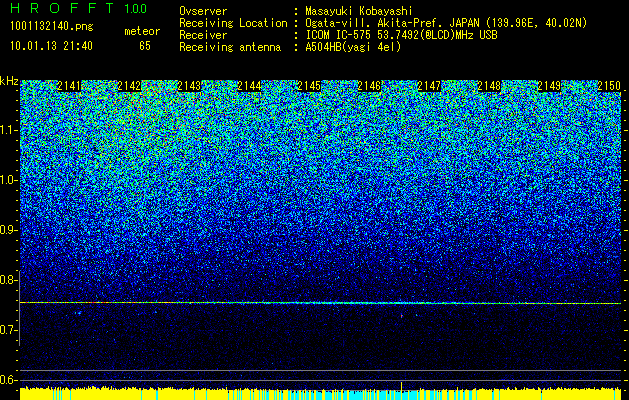This screenshot has height=400, width=629.
Task: Click the 2145 time marker
Action: click(309, 86)
